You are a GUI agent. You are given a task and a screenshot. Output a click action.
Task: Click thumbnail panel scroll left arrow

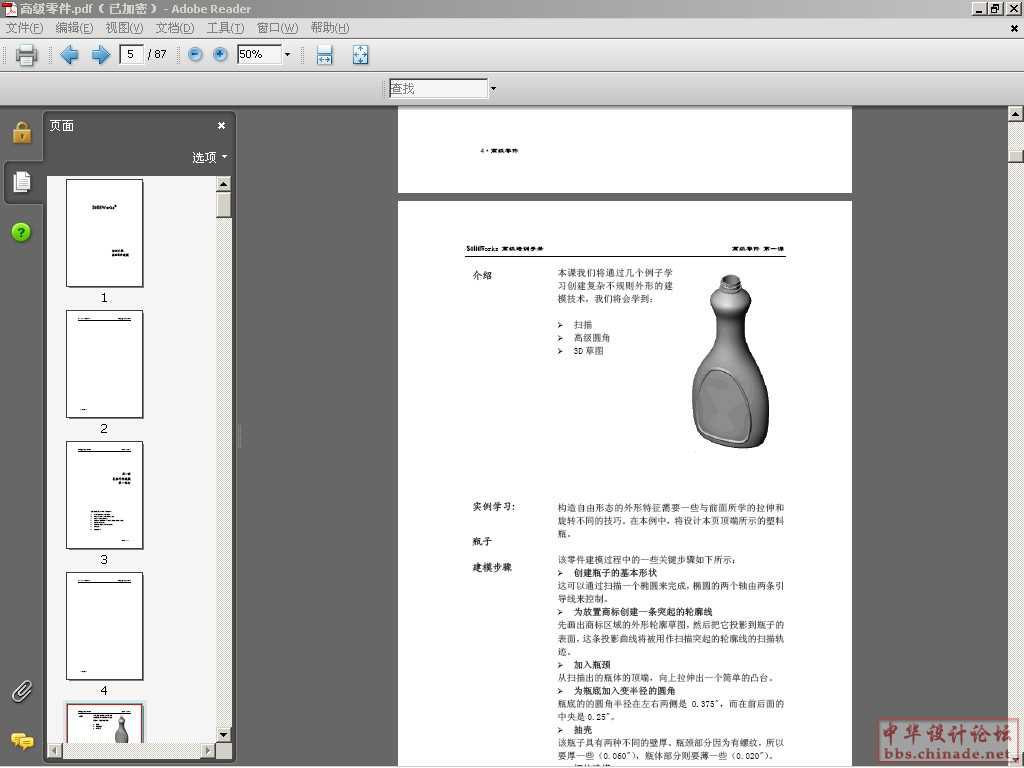56,750
